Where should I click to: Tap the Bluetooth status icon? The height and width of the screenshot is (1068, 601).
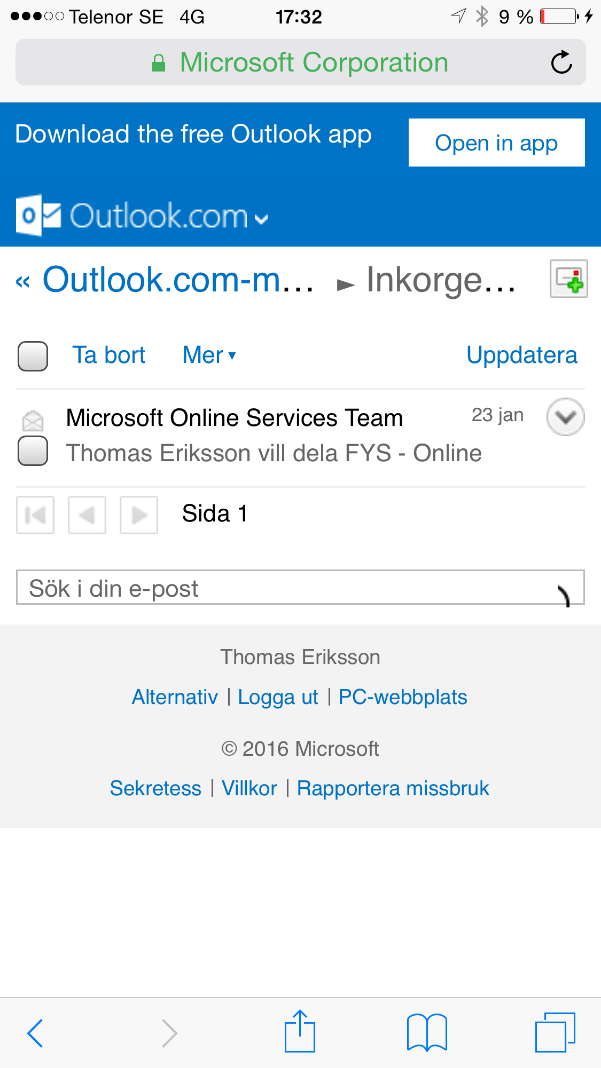coord(482,16)
